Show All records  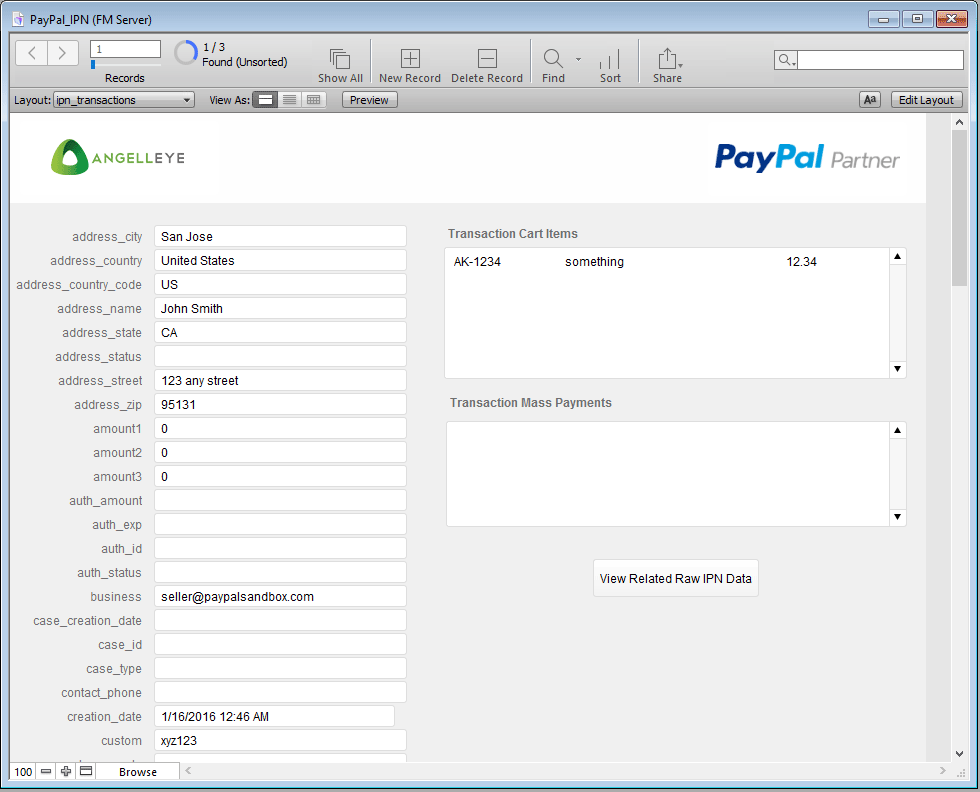tap(340, 60)
